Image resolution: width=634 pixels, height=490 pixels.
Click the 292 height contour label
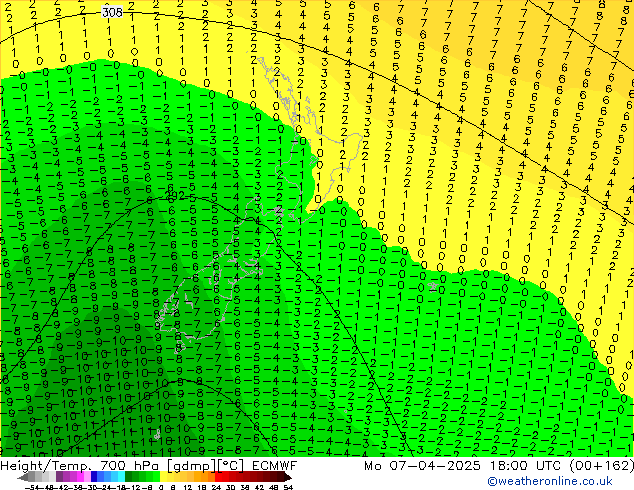pos(175,196)
